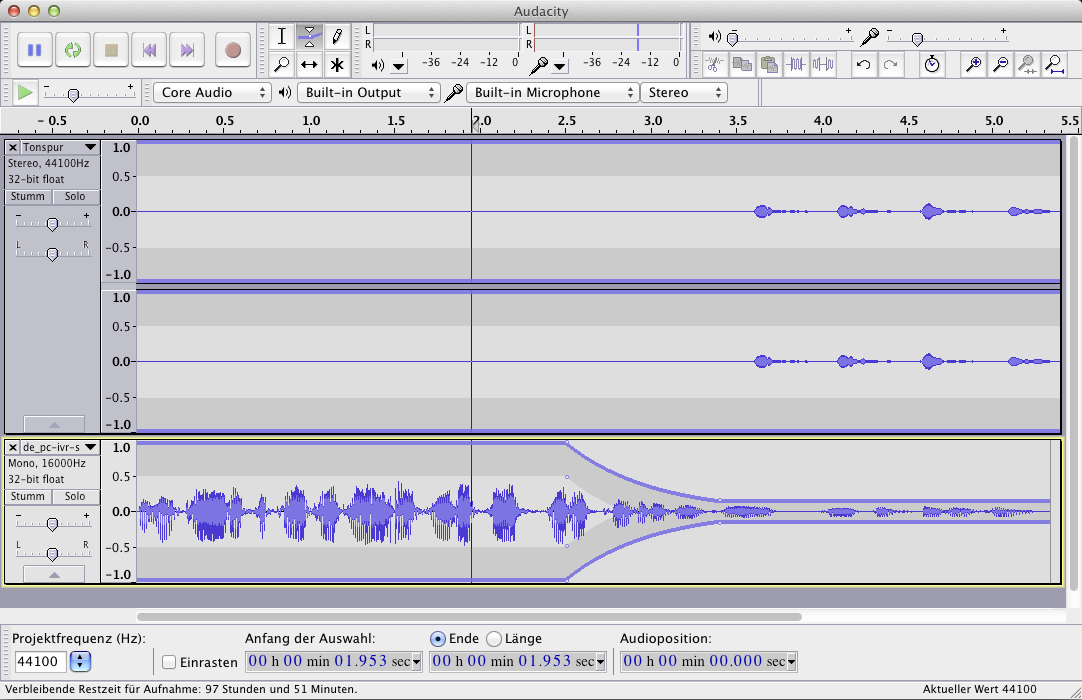The height and width of the screenshot is (700, 1082).
Task: Click the Cut scissors icon
Action: click(x=715, y=64)
